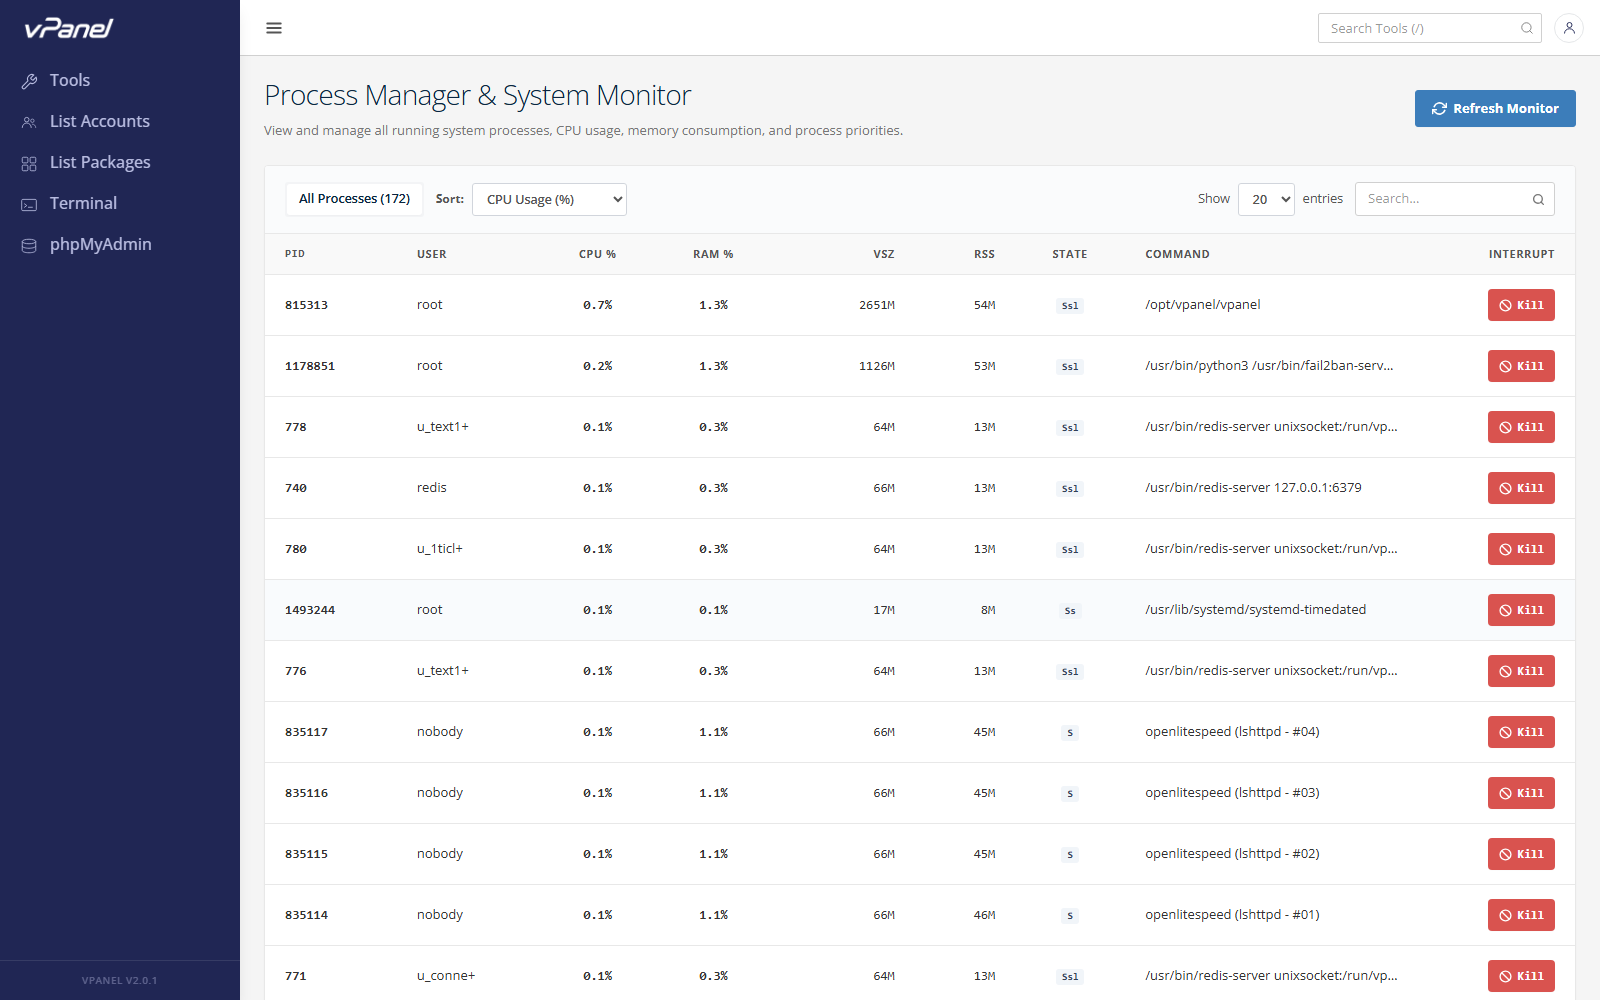
Task: Click the STATE column header
Action: 1070,254
